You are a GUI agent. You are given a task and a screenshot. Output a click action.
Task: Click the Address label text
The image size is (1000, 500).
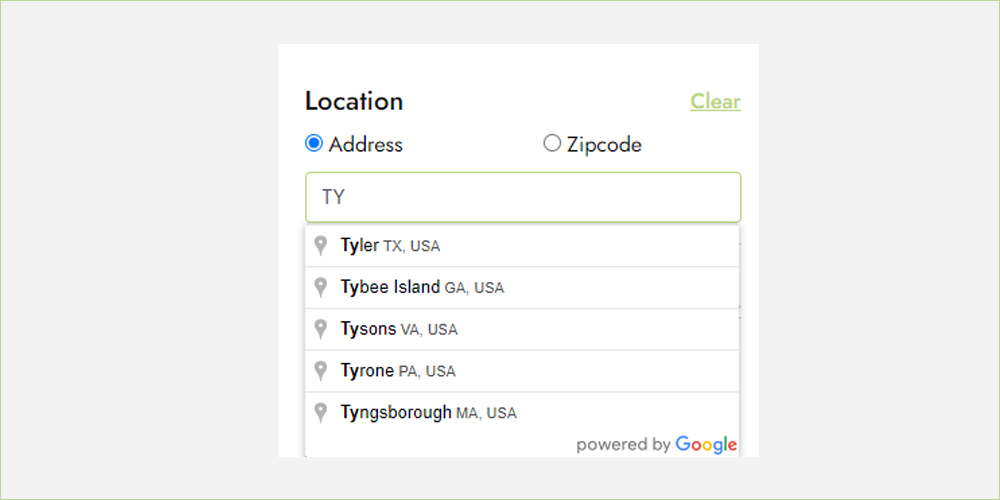[x=365, y=145]
